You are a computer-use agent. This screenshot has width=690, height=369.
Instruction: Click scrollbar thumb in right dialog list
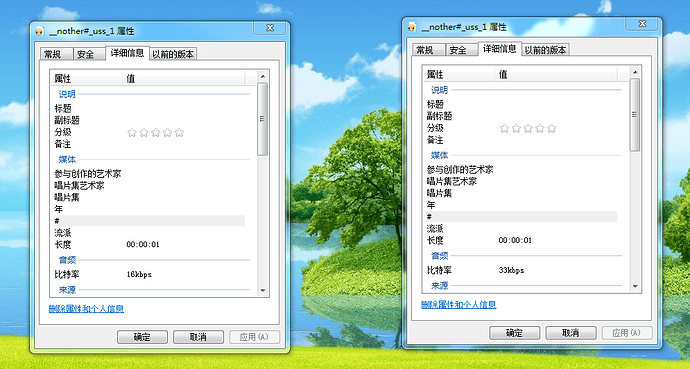click(635, 114)
